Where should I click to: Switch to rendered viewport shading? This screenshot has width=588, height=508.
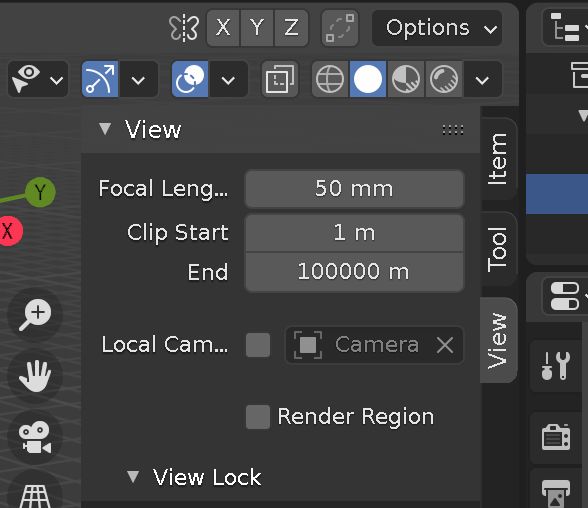(444, 79)
